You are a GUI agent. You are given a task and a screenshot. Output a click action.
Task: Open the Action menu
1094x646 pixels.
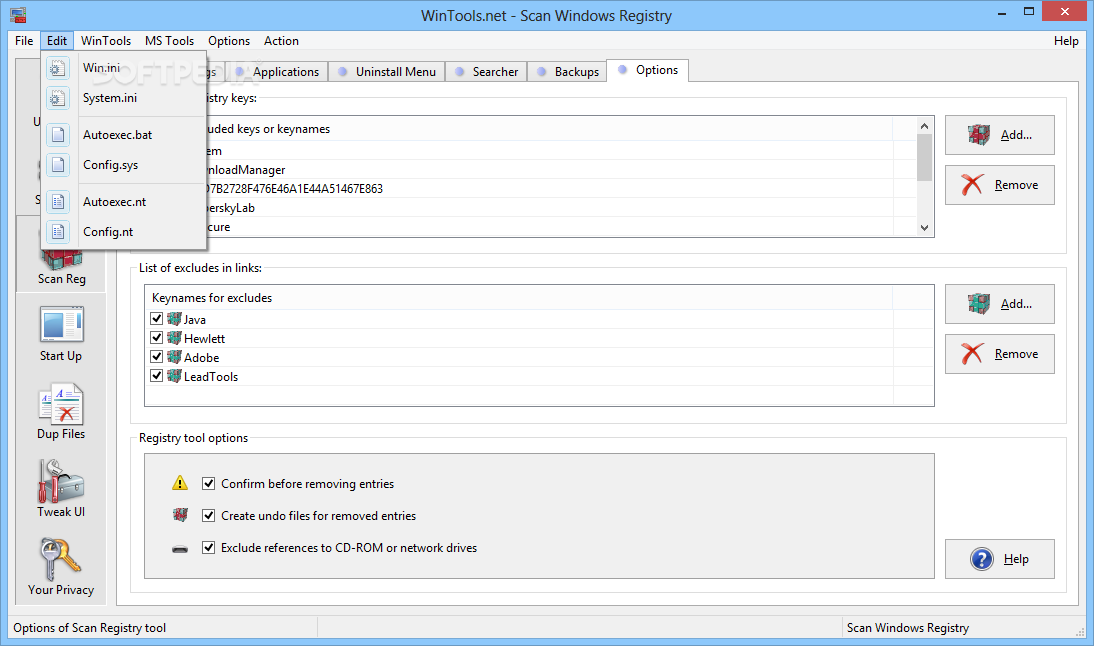(281, 40)
